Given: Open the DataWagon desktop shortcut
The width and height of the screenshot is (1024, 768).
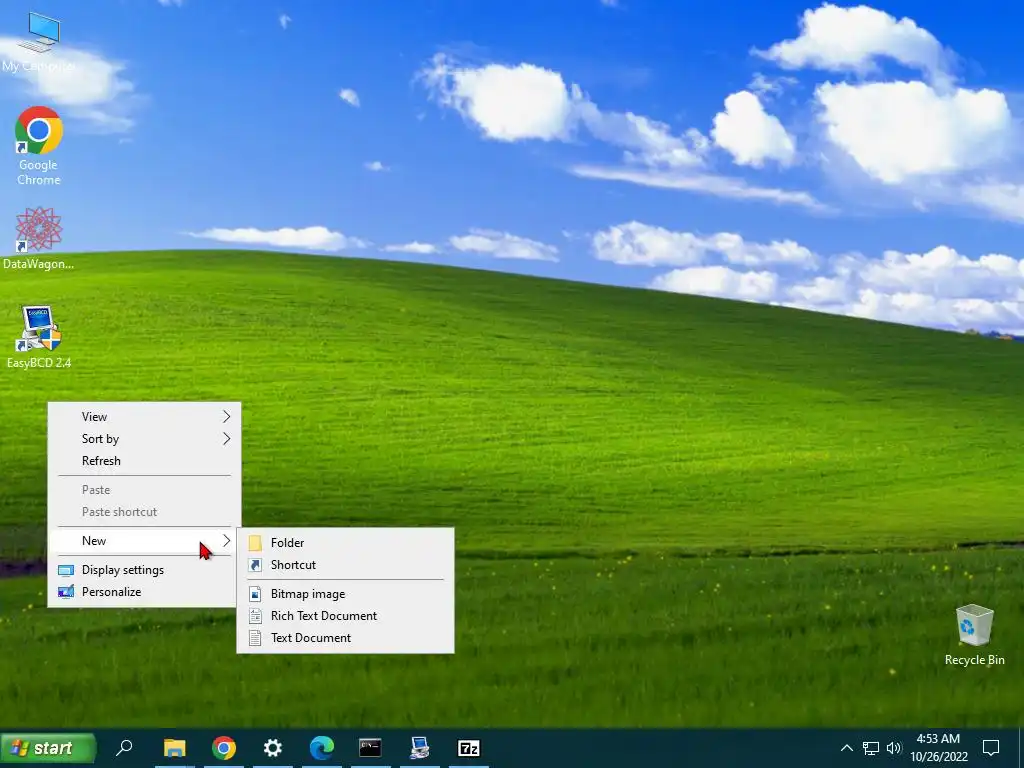Looking at the screenshot, I should coord(39,238).
